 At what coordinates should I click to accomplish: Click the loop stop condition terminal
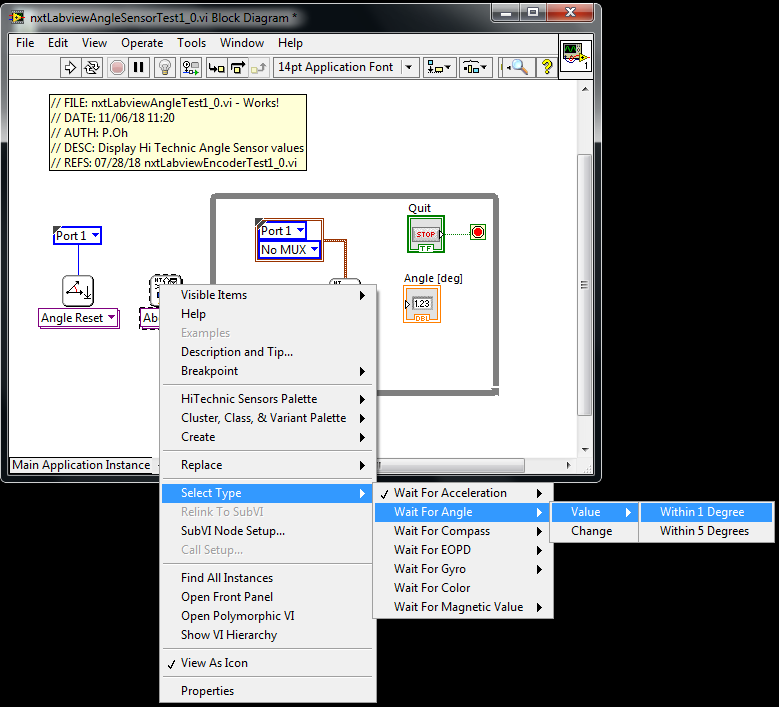pyautogui.click(x=478, y=232)
